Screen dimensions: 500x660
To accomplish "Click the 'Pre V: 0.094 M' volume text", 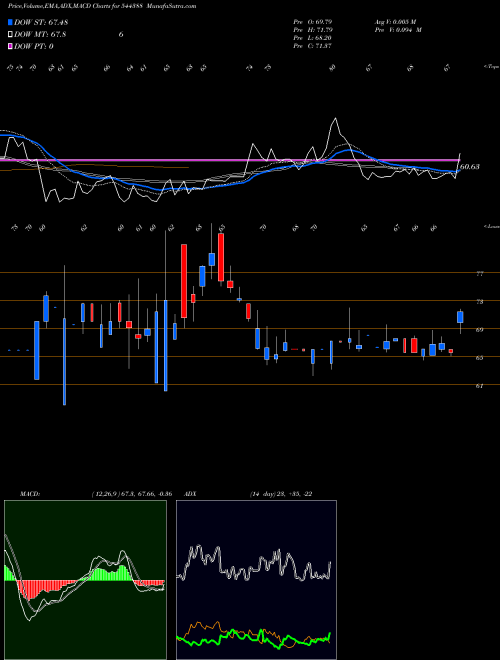I will coord(398,30).
